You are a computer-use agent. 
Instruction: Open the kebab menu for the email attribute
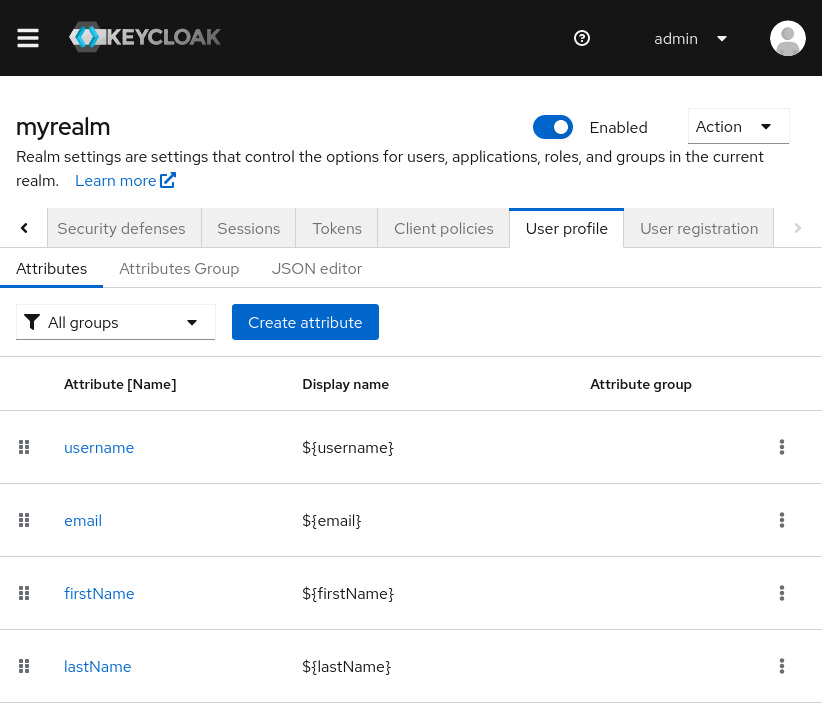[x=782, y=520]
